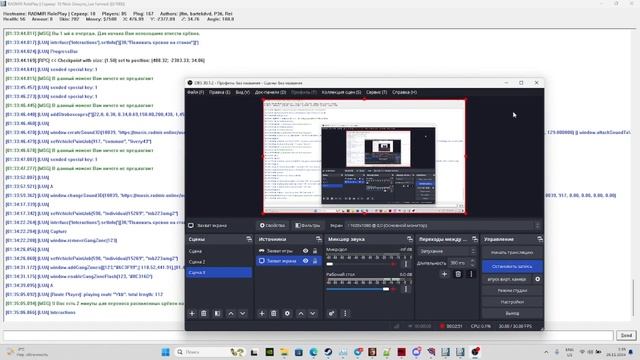Click Остановить запись button
Image resolution: width=640 pixels, height=360 pixels.
tap(512, 267)
